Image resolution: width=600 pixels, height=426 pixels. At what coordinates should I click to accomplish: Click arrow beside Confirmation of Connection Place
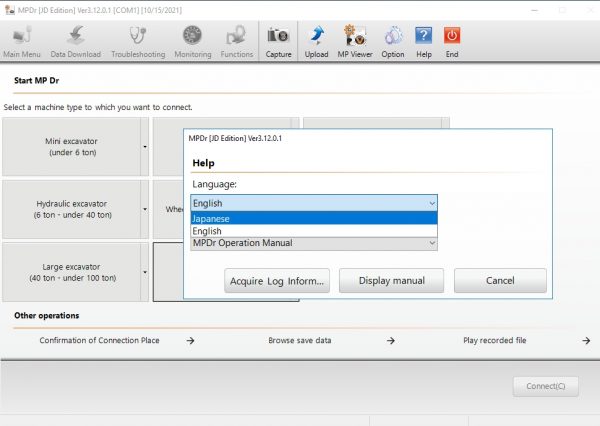[x=190, y=341]
